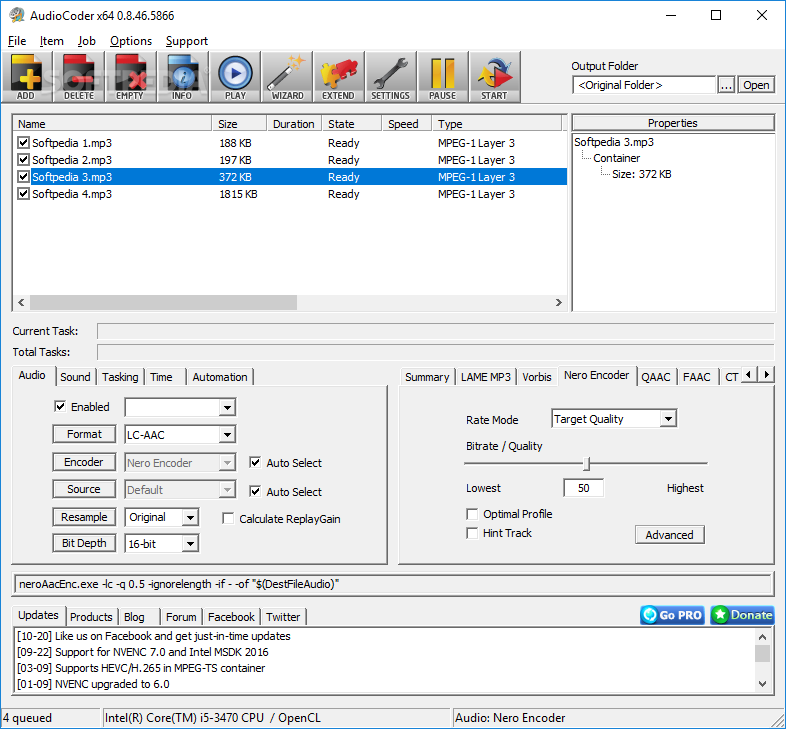Click the Encoder button
The width and height of the screenshot is (786, 729).
click(84, 462)
